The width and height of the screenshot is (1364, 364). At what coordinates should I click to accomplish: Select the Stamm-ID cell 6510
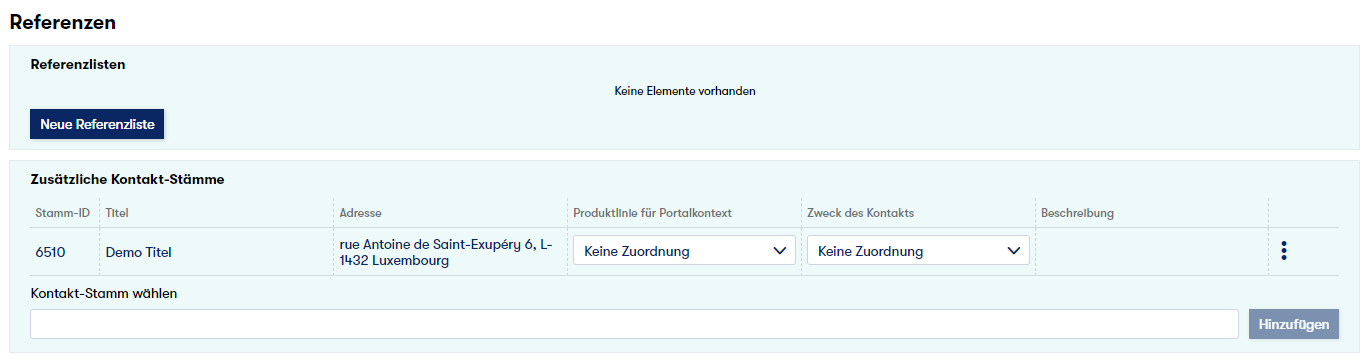[x=50, y=252]
